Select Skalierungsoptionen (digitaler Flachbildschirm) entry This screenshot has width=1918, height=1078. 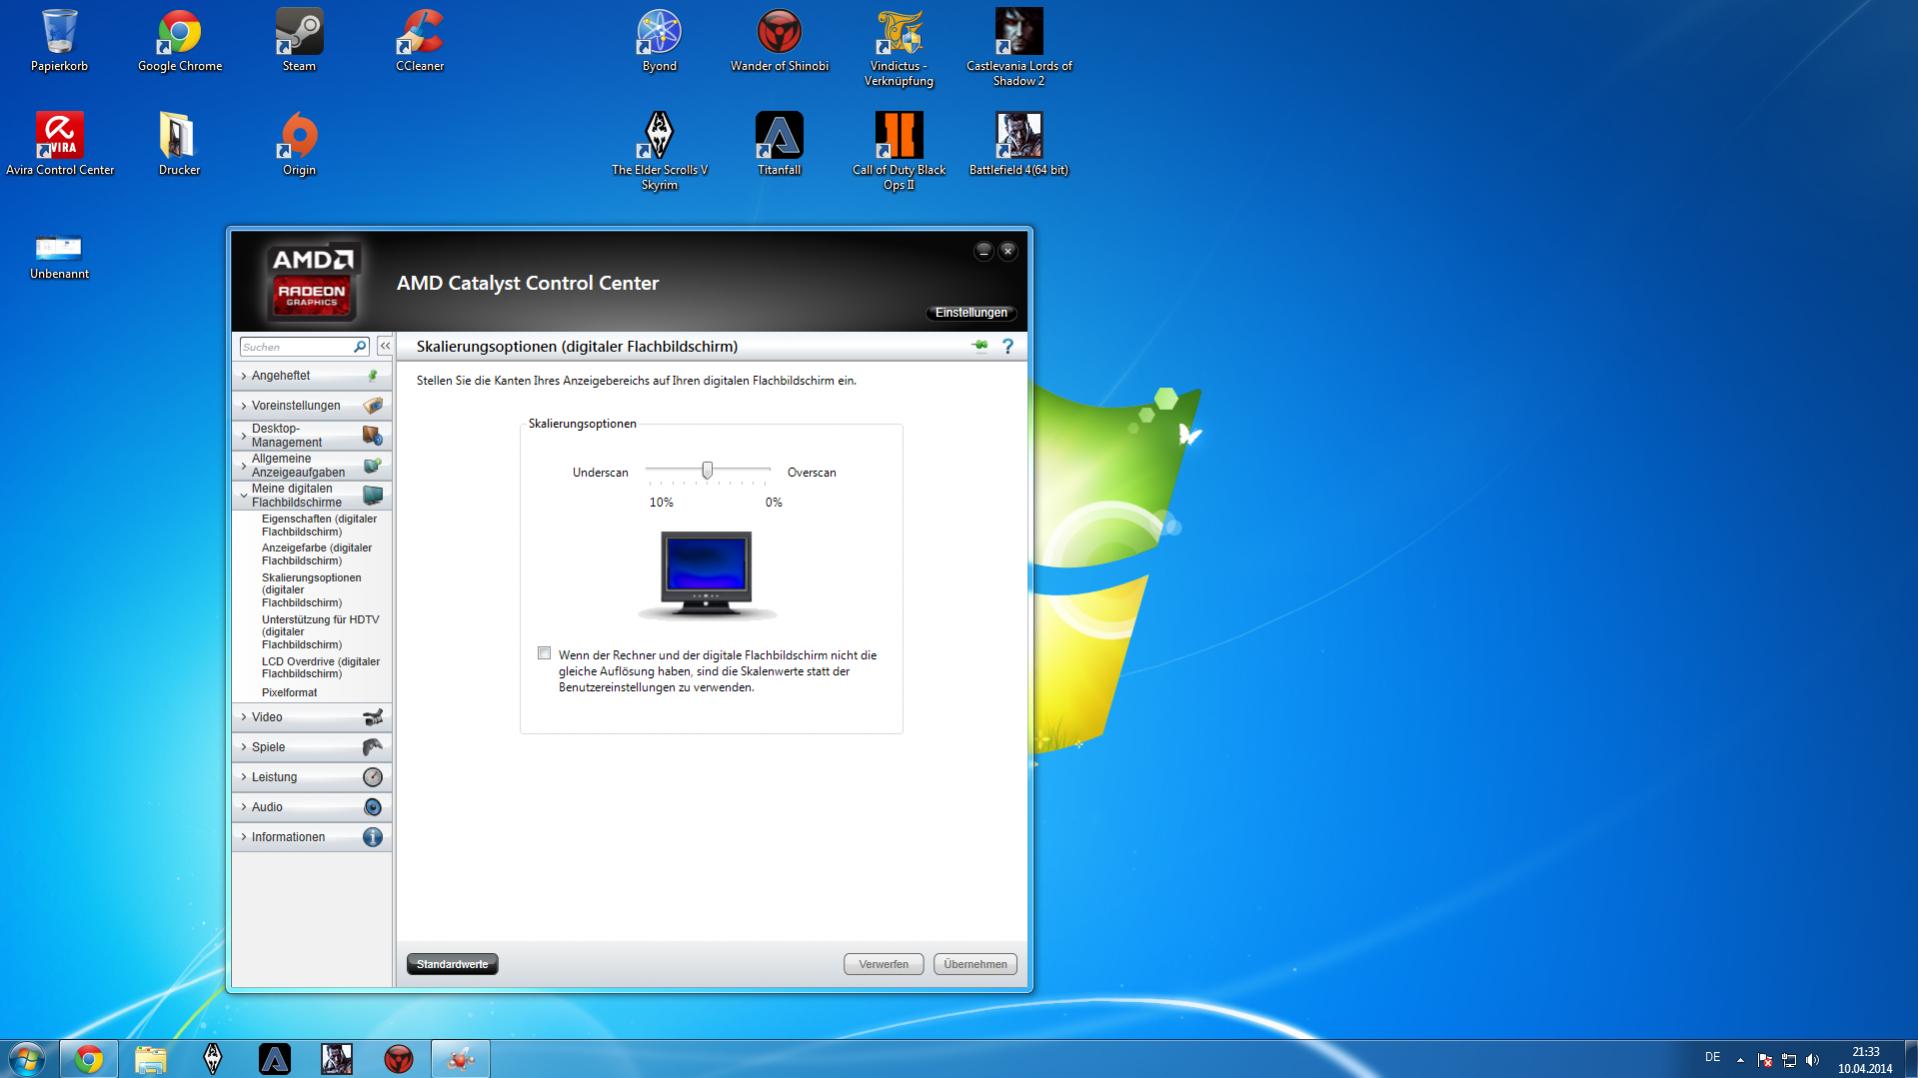312,590
